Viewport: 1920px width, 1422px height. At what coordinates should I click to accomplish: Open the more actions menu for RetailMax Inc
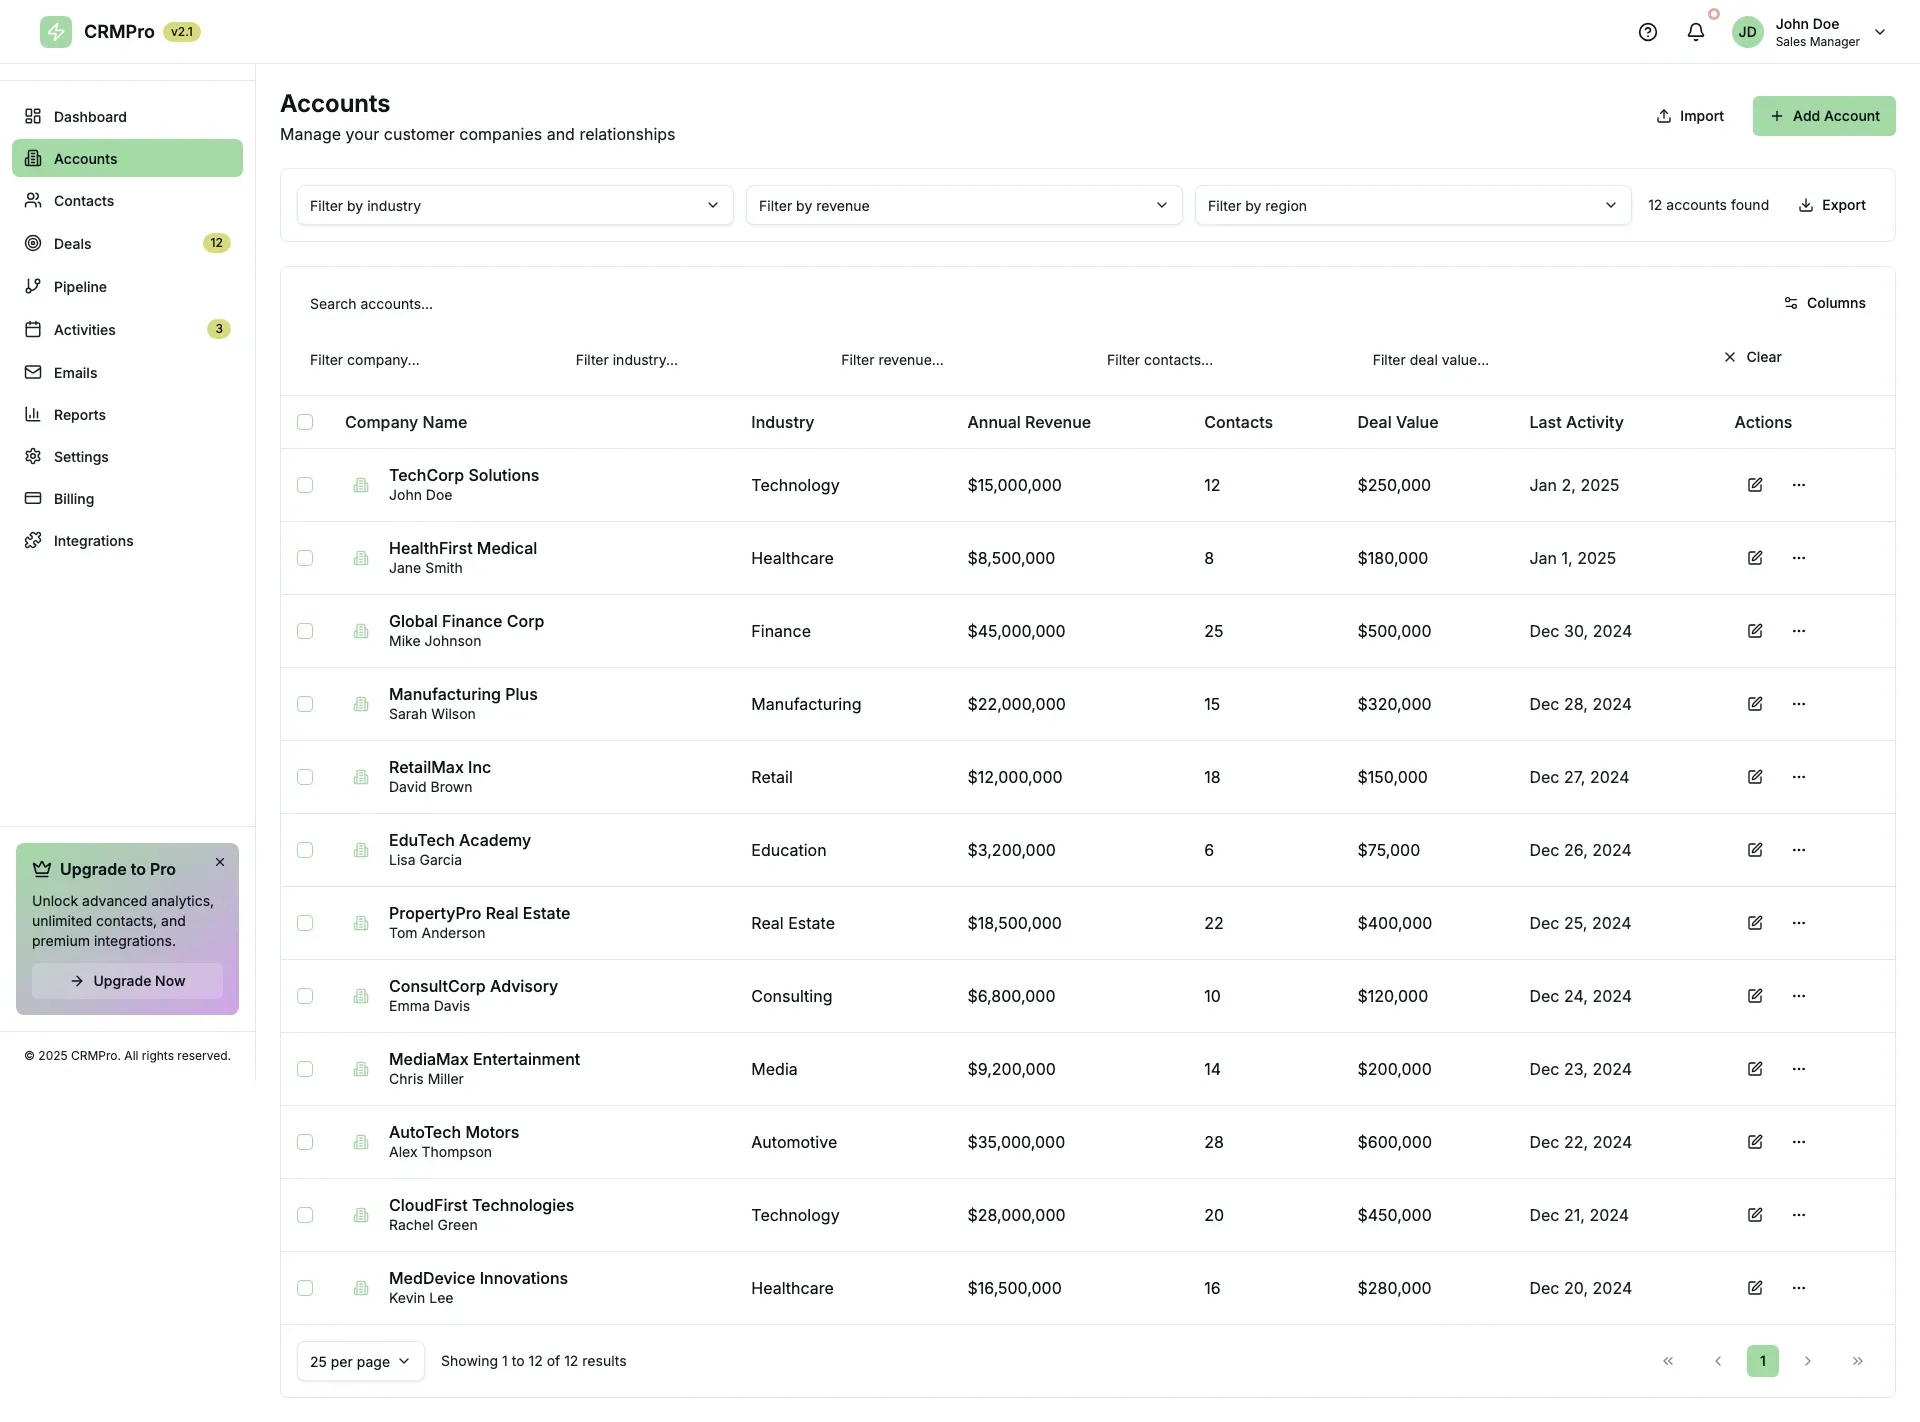1798,777
